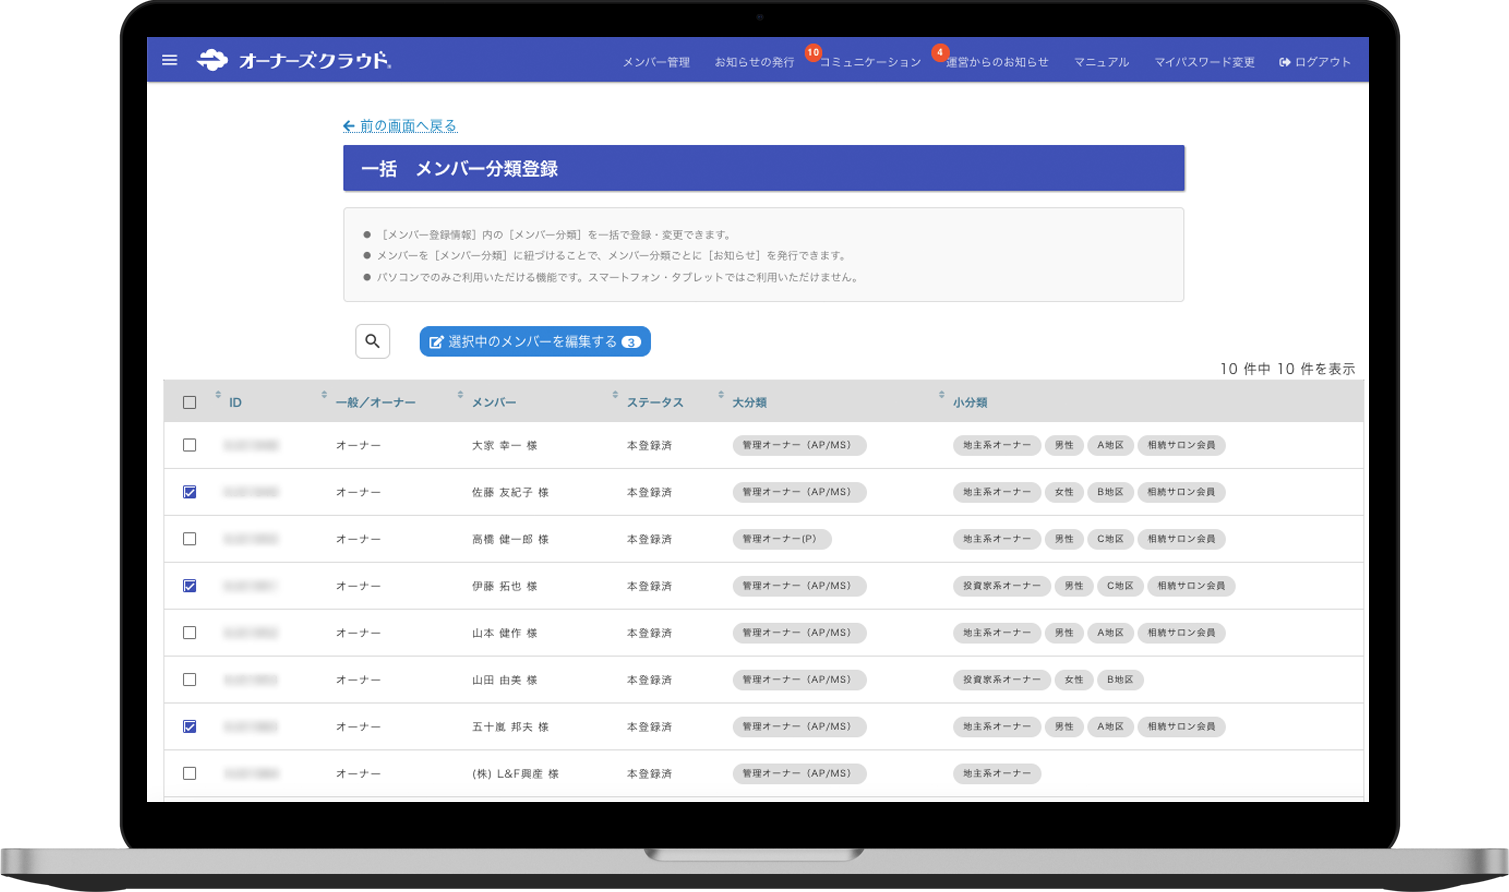Open the メンバー管理 menu item
Viewport: 1509px width, 892px height.
[655, 61]
